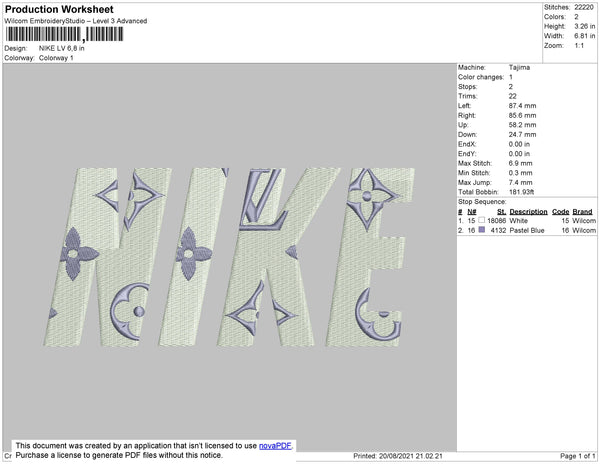Viewport: 600px width, 464px height.
Task: Select the zoom value '1:1'
Action: (x=579, y=46)
